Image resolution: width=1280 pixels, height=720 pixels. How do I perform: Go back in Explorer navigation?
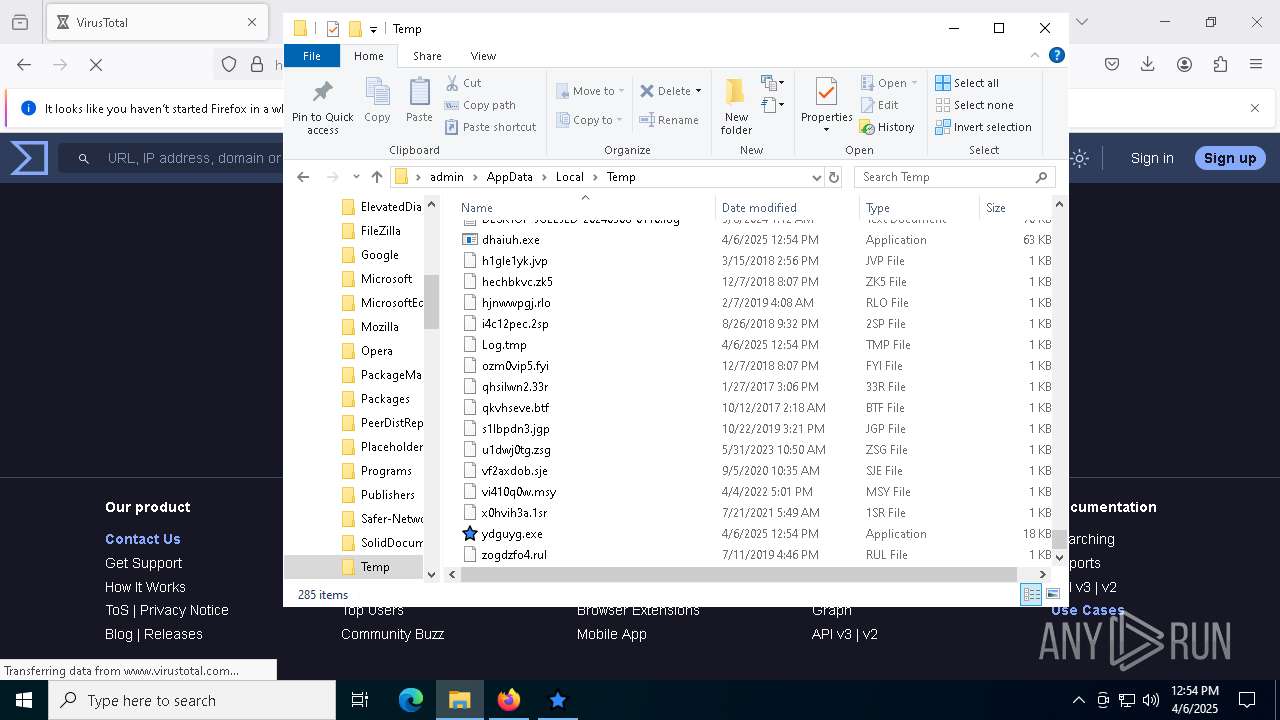(303, 177)
